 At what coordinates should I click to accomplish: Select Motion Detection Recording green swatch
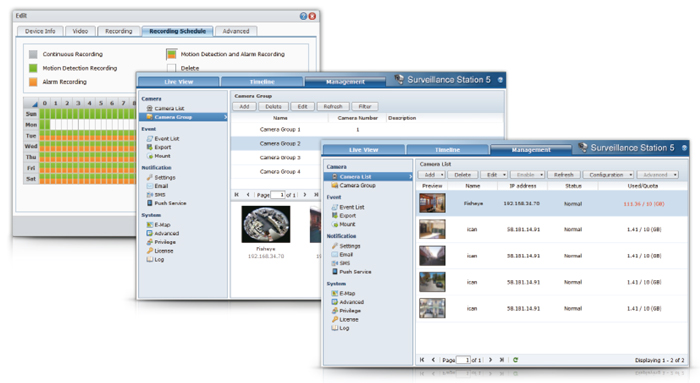click(x=33, y=68)
